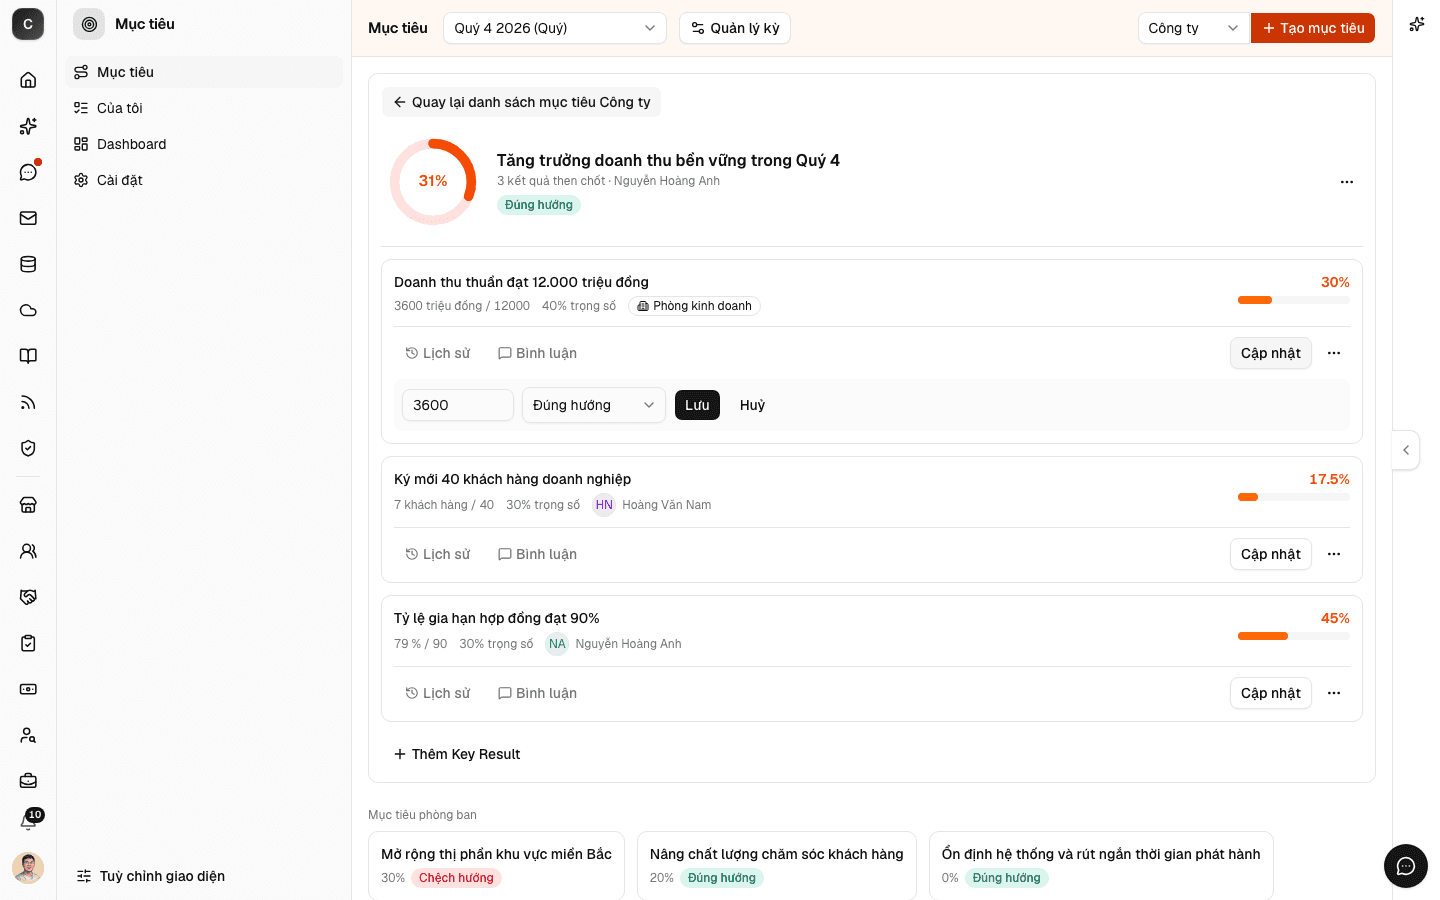
Task: Expand the collapsed right side panel
Action: pos(1406,450)
